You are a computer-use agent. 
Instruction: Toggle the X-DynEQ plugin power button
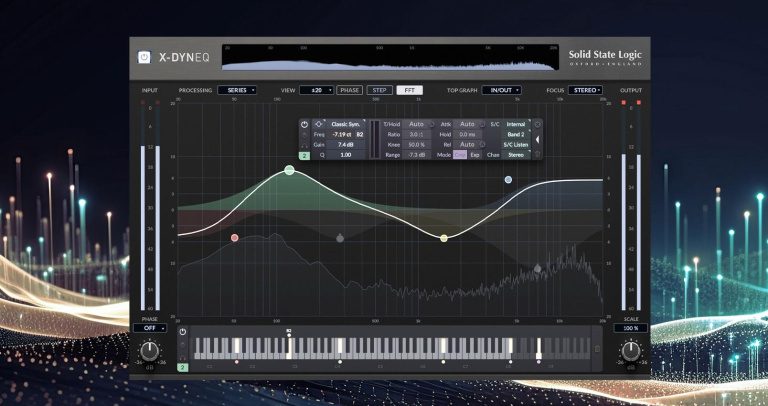(144, 57)
